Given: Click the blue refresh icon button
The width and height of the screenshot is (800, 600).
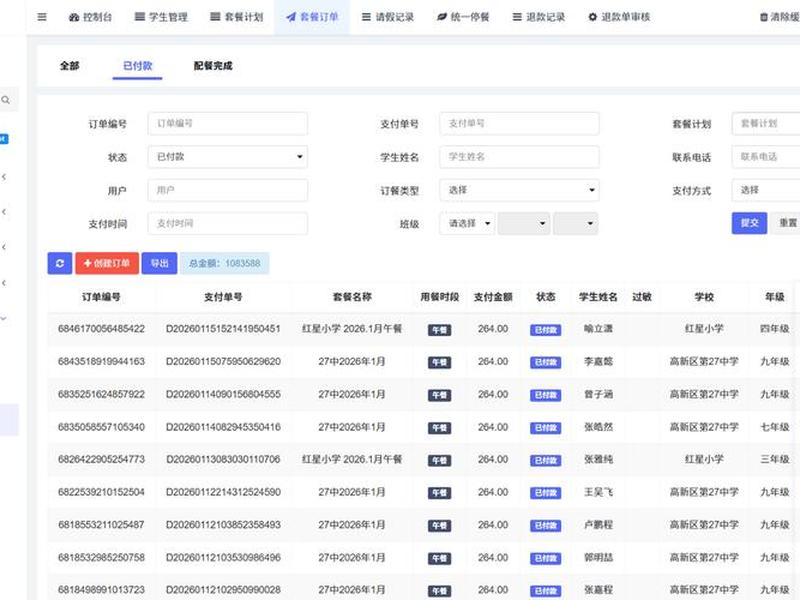Looking at the screenshot, I should pyautogui.click(x=60, y=263).
